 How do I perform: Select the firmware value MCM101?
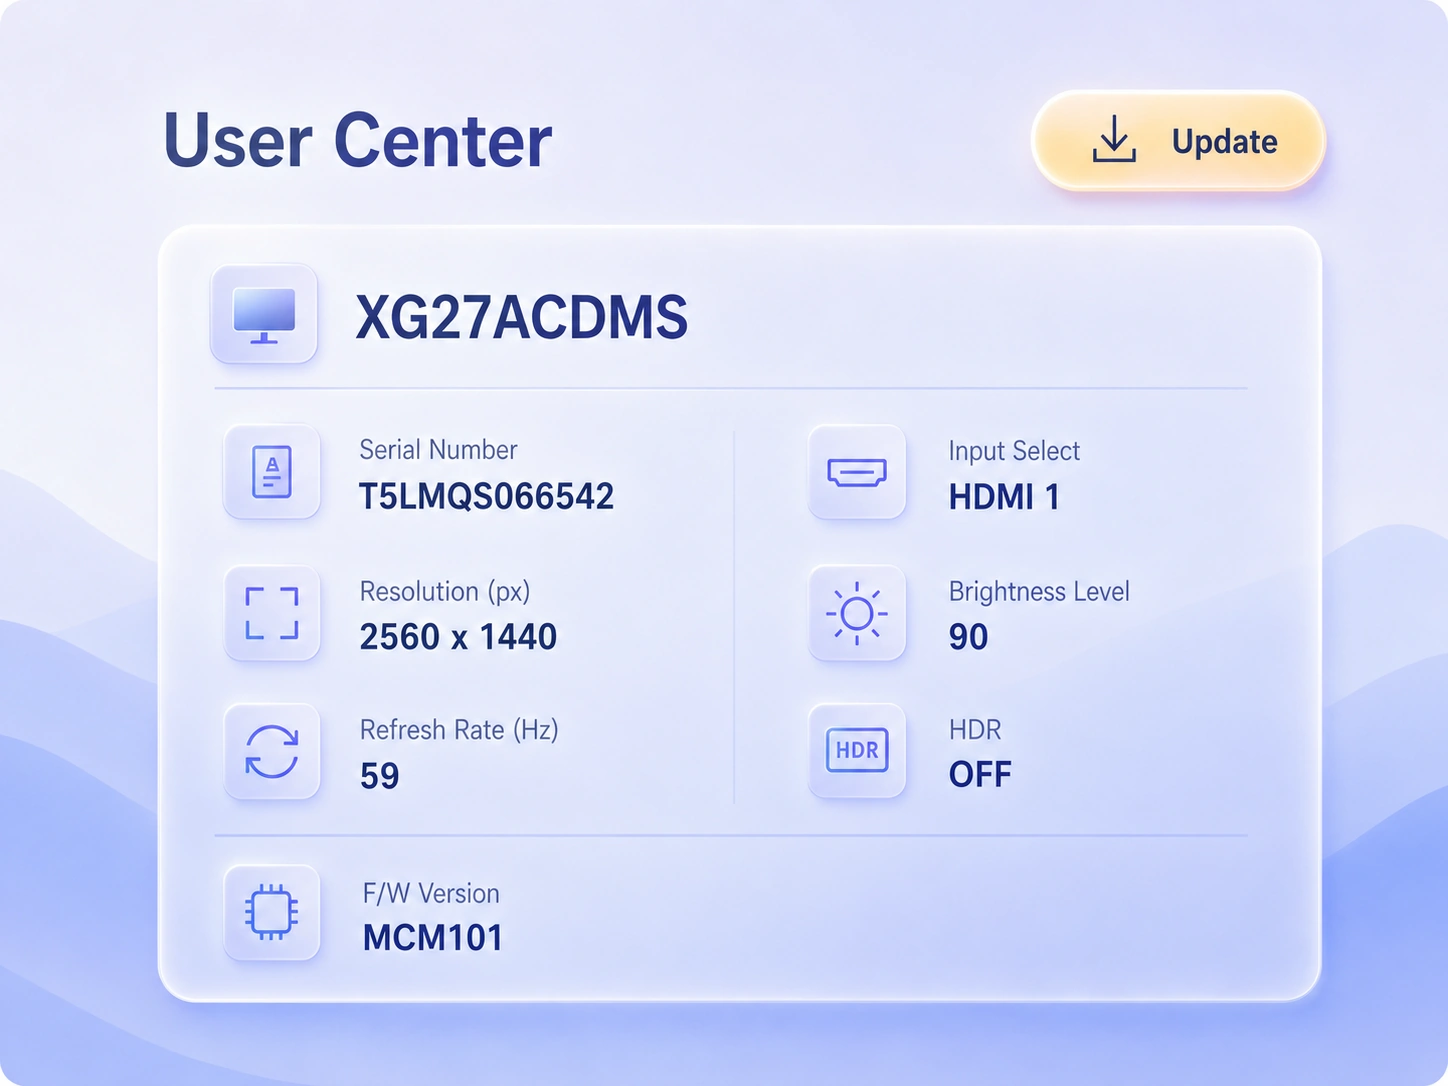pos(433,937)
